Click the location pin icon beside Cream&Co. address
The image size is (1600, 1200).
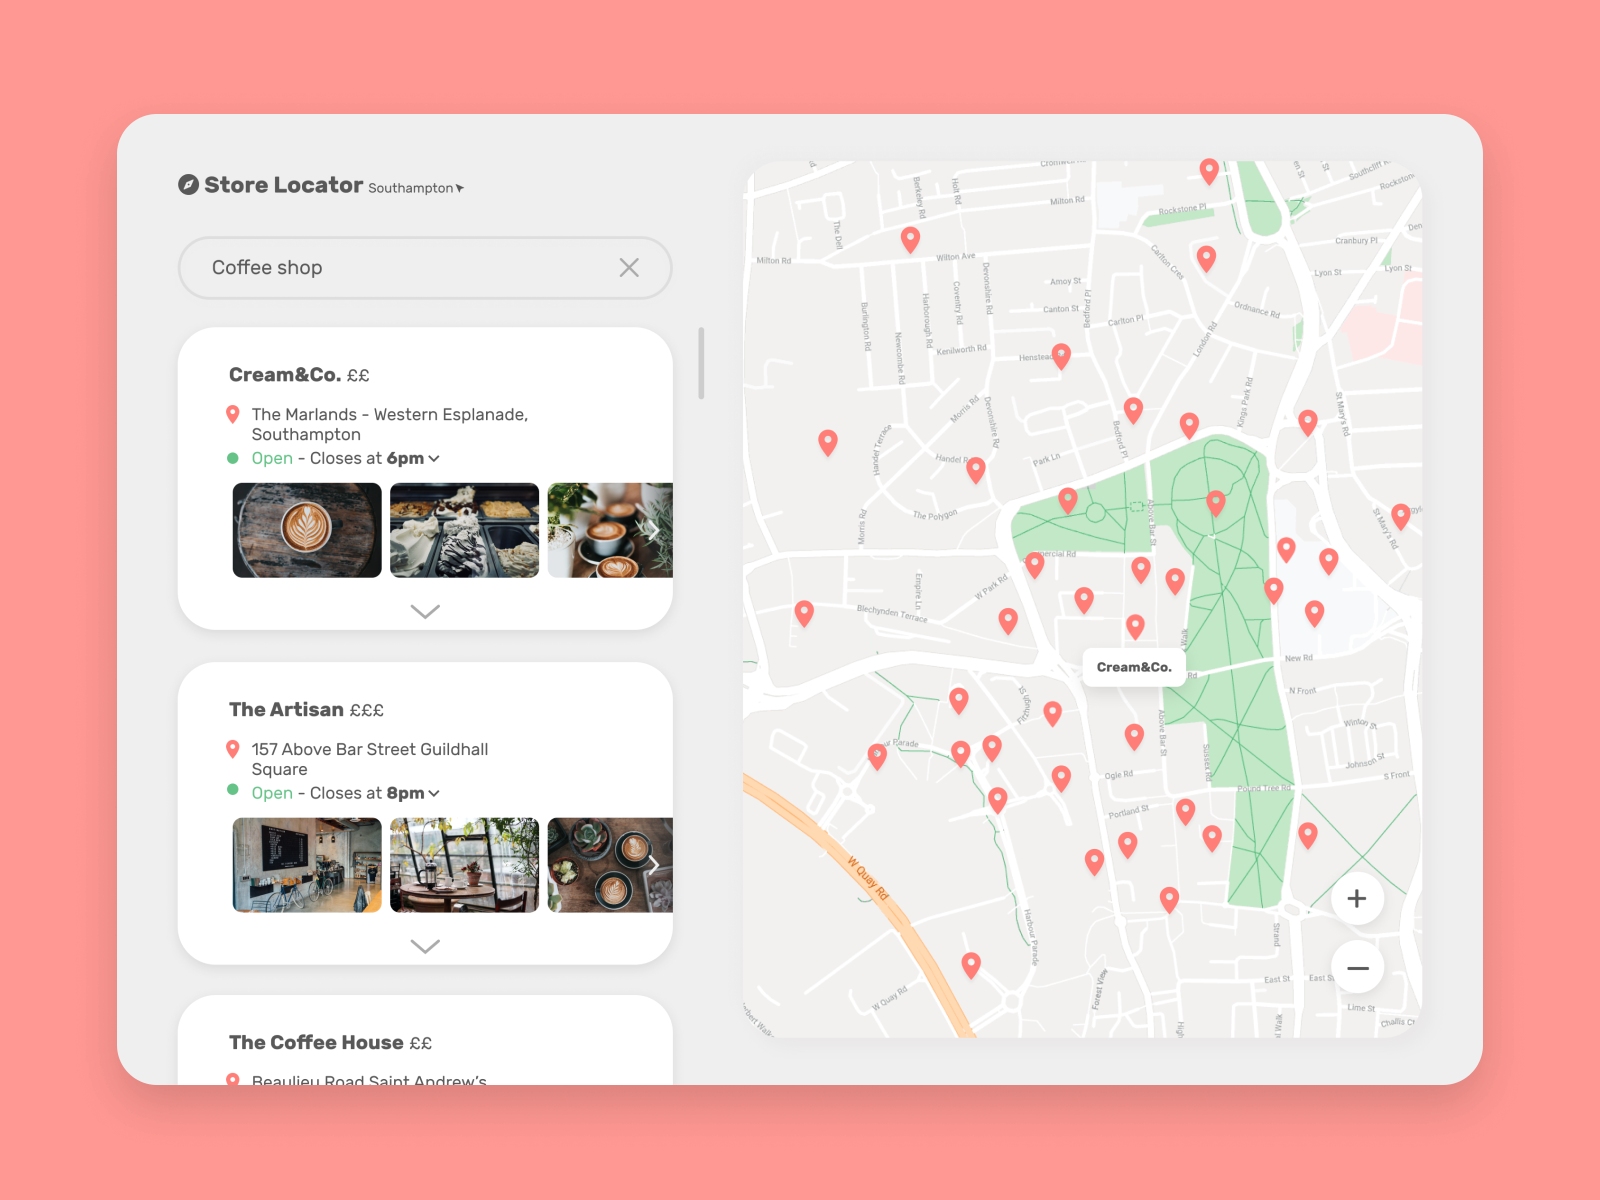pyautogui.click(x=233, y=414)
